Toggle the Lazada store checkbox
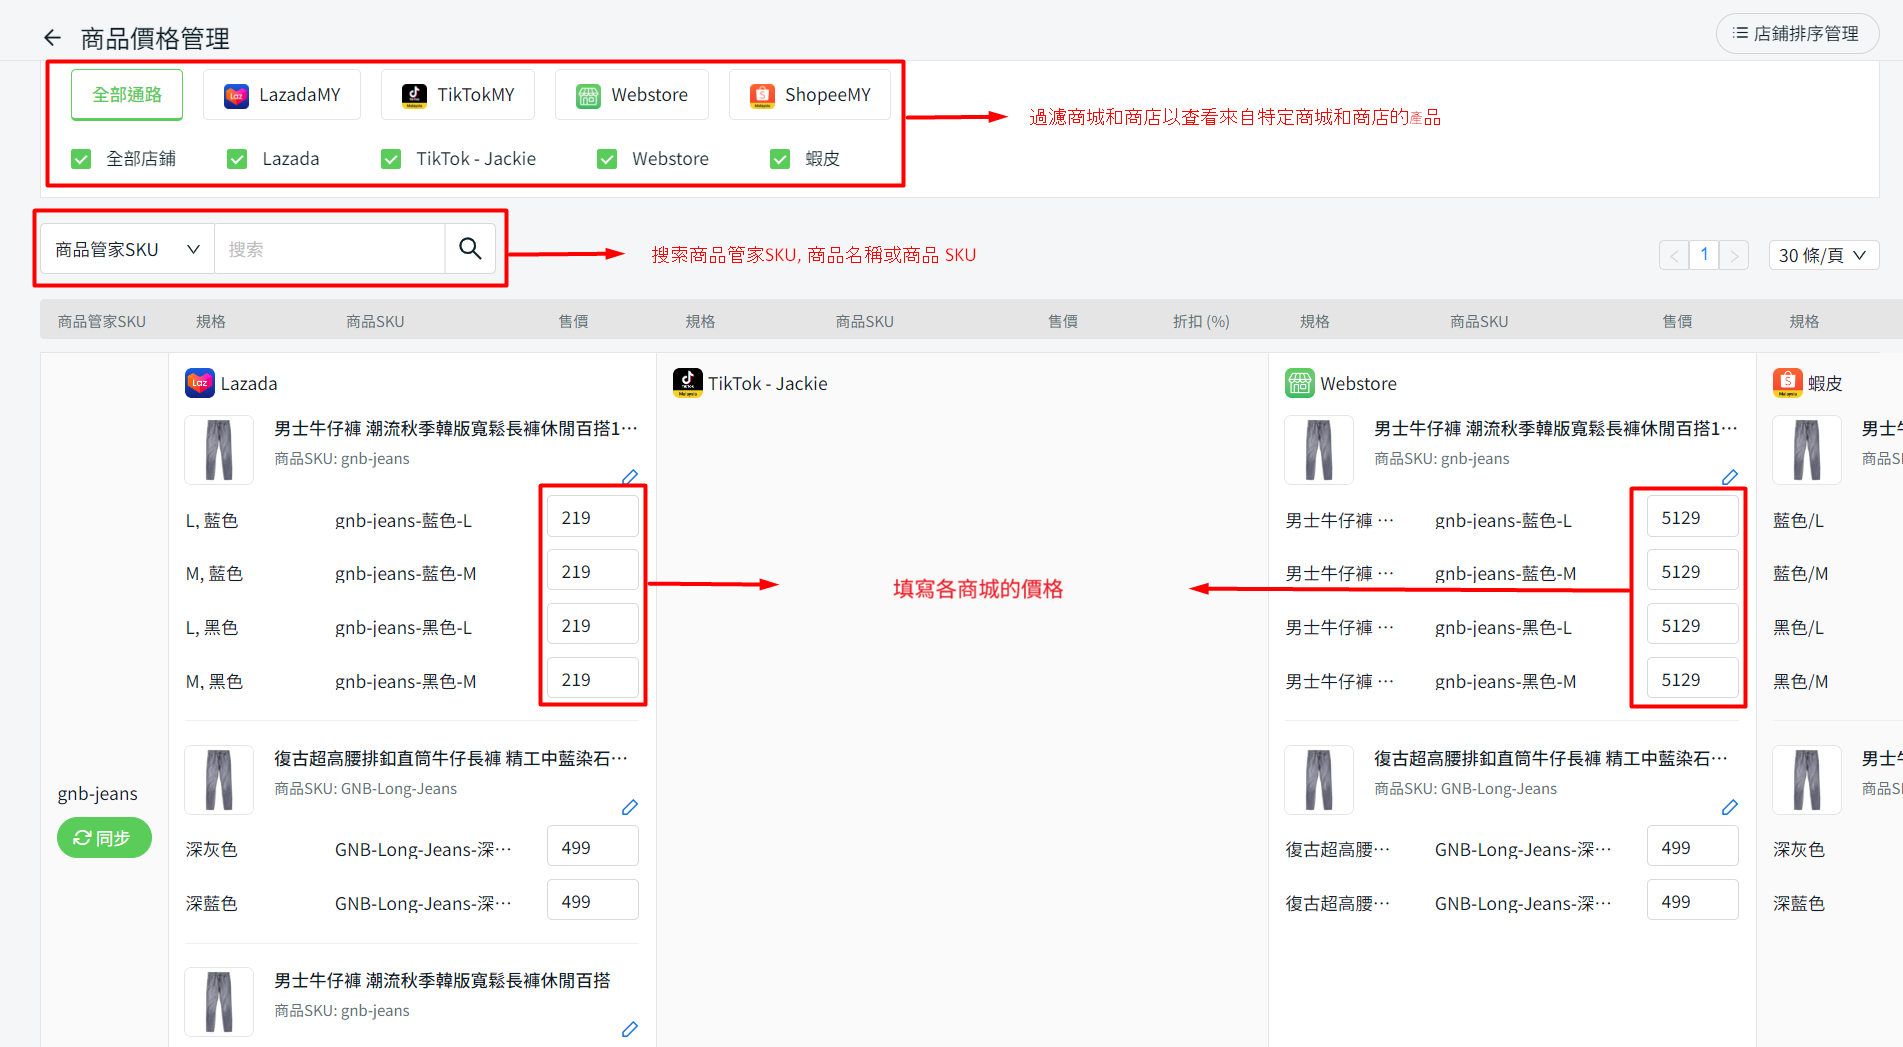This screenshot has height=1047, width=1903. click(237, 159)
